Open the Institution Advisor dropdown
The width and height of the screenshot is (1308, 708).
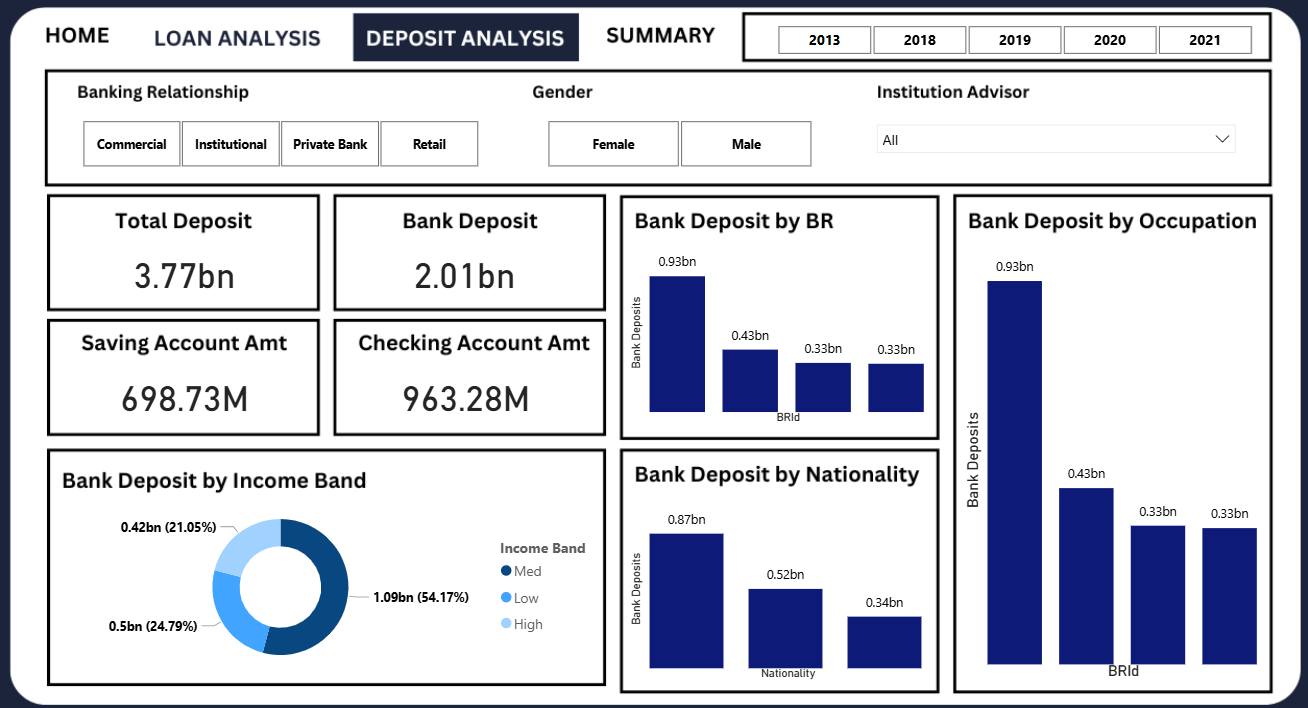coord(1056,140)
